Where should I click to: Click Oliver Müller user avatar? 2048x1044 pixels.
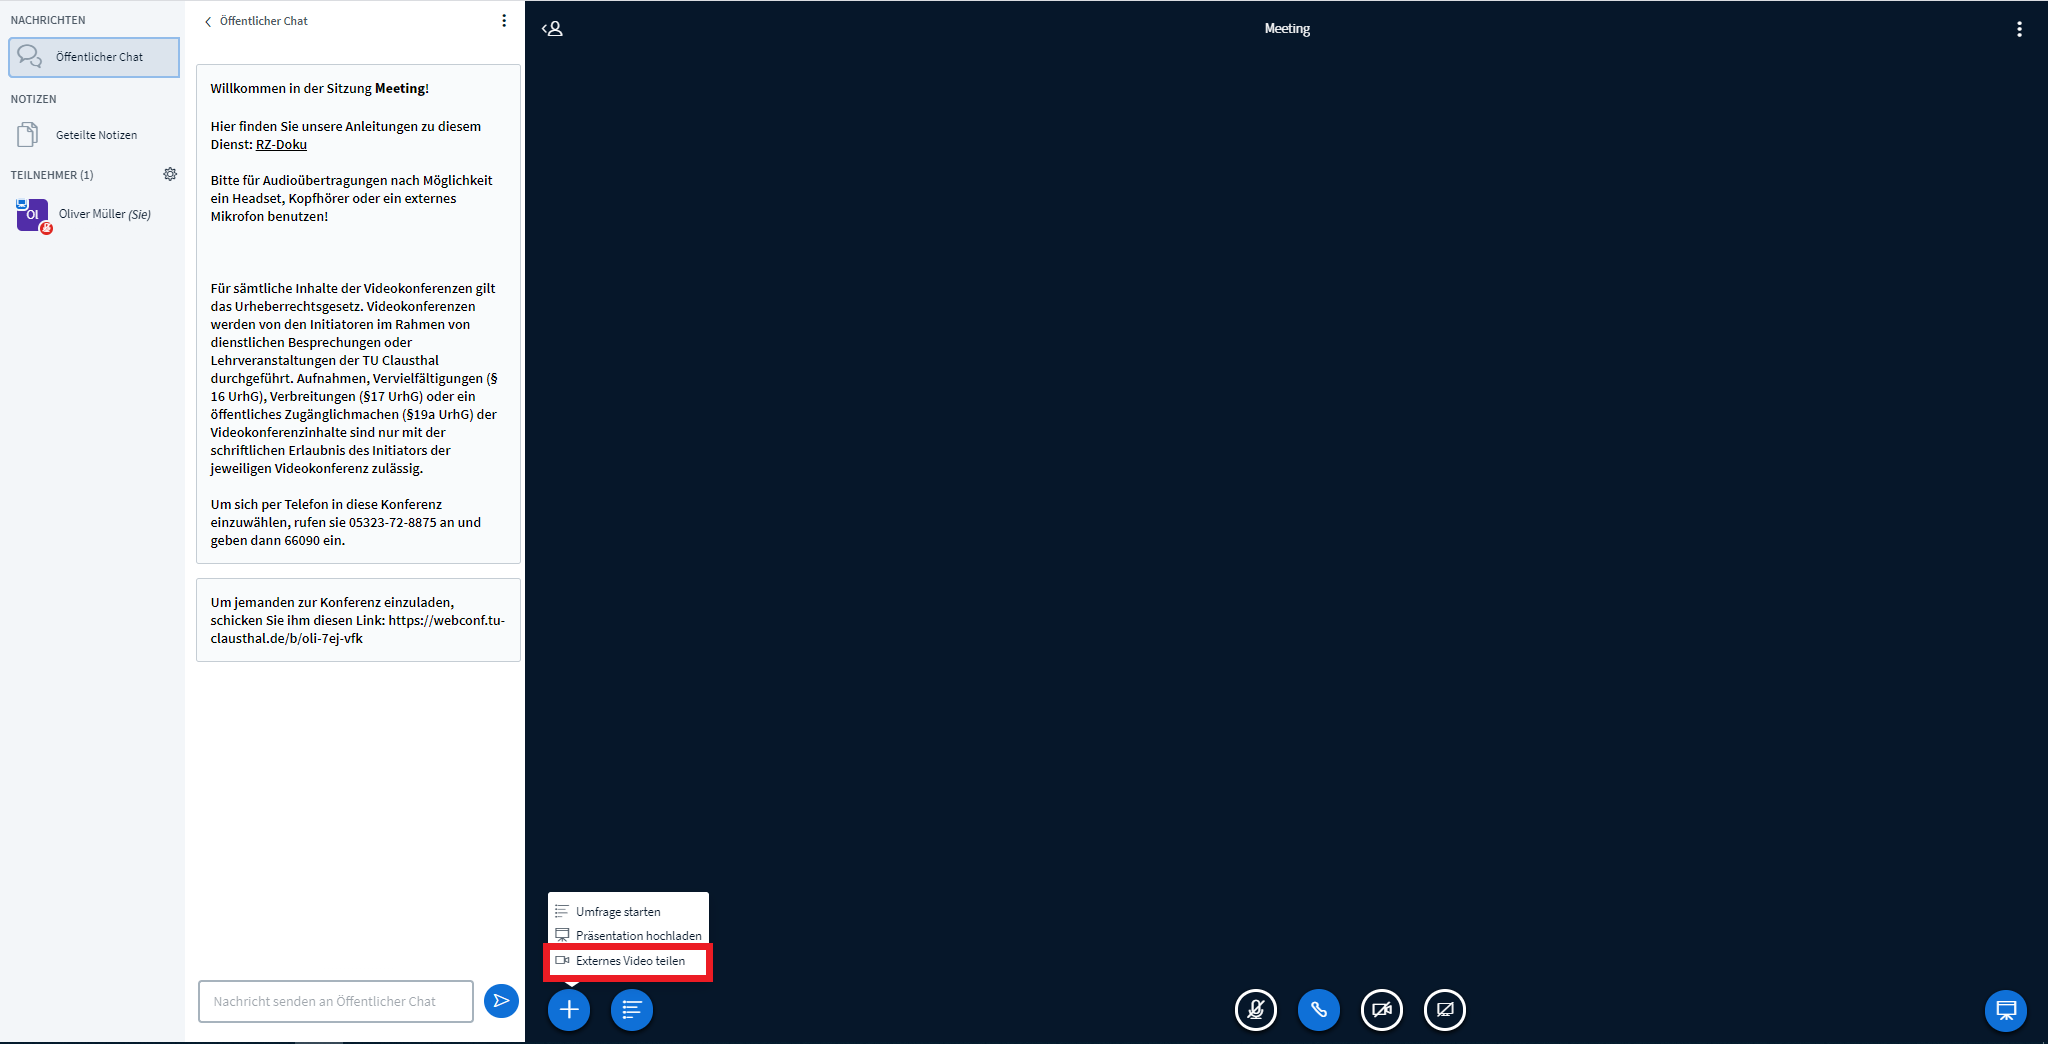tap(32, 214)
